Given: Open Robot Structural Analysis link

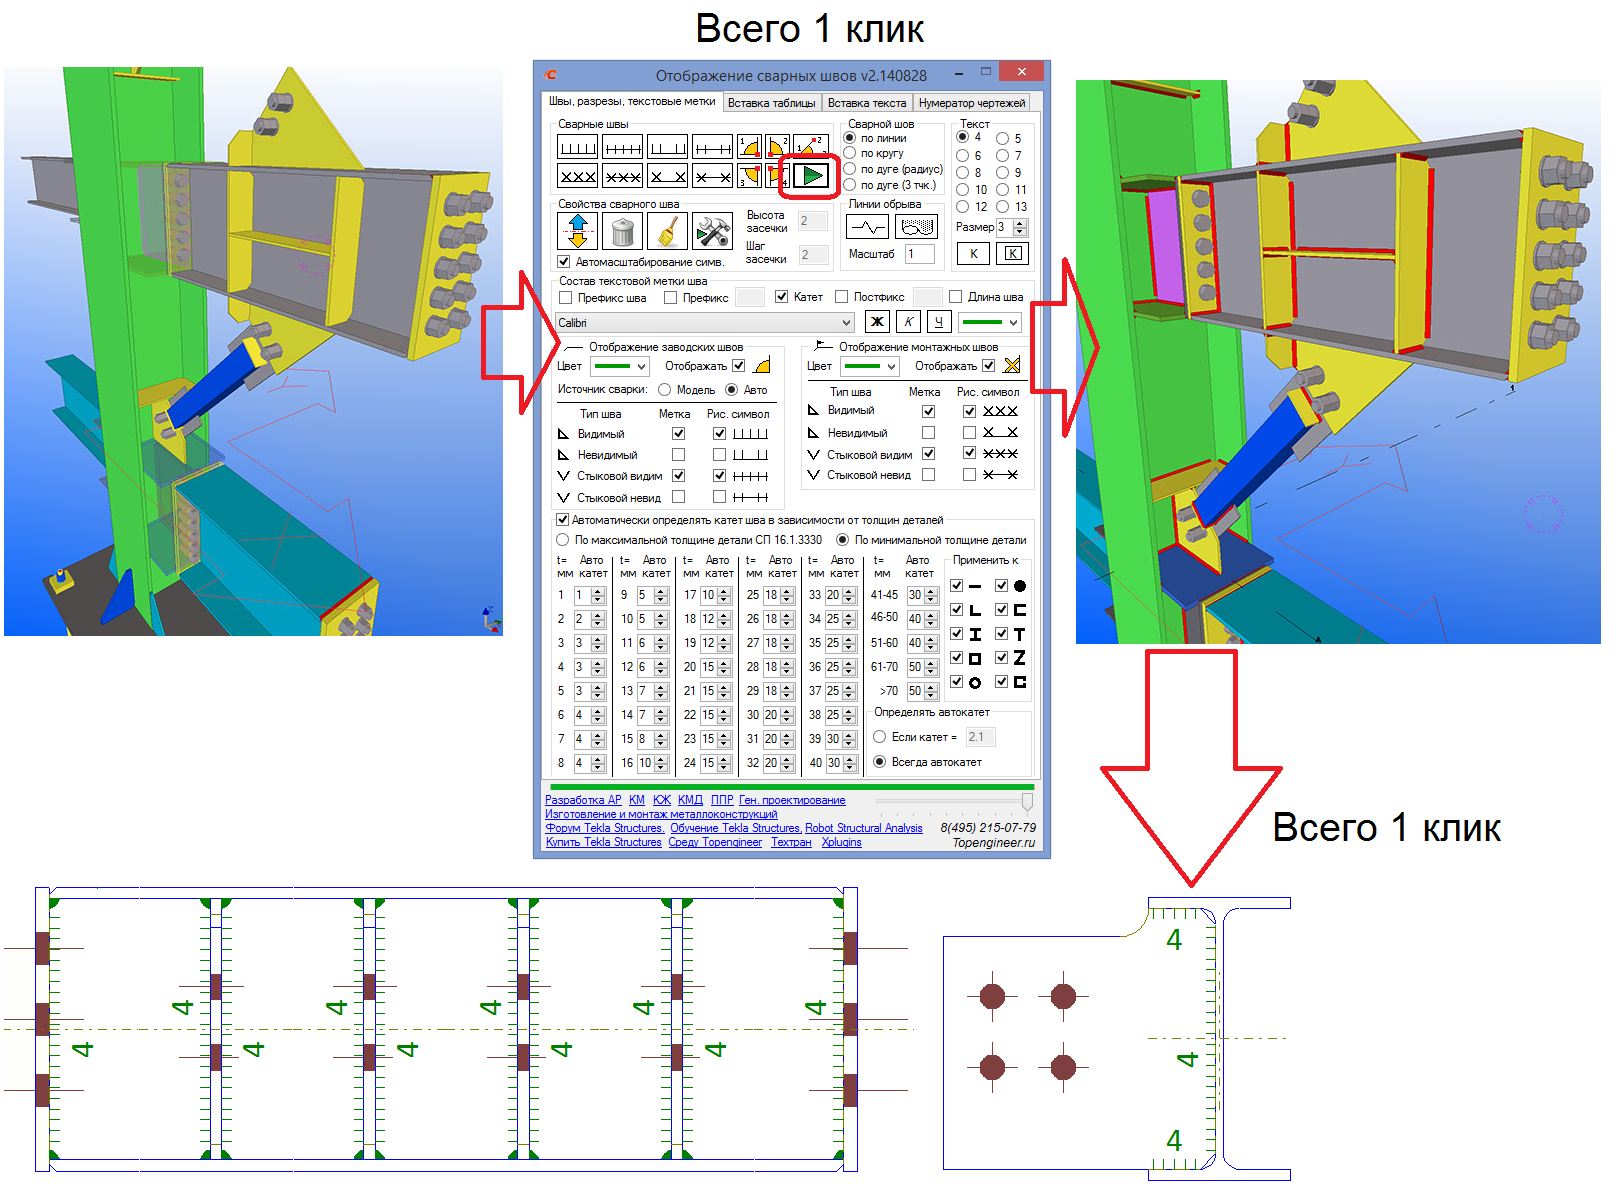Looking at the screenshot, I should [864, 828].
